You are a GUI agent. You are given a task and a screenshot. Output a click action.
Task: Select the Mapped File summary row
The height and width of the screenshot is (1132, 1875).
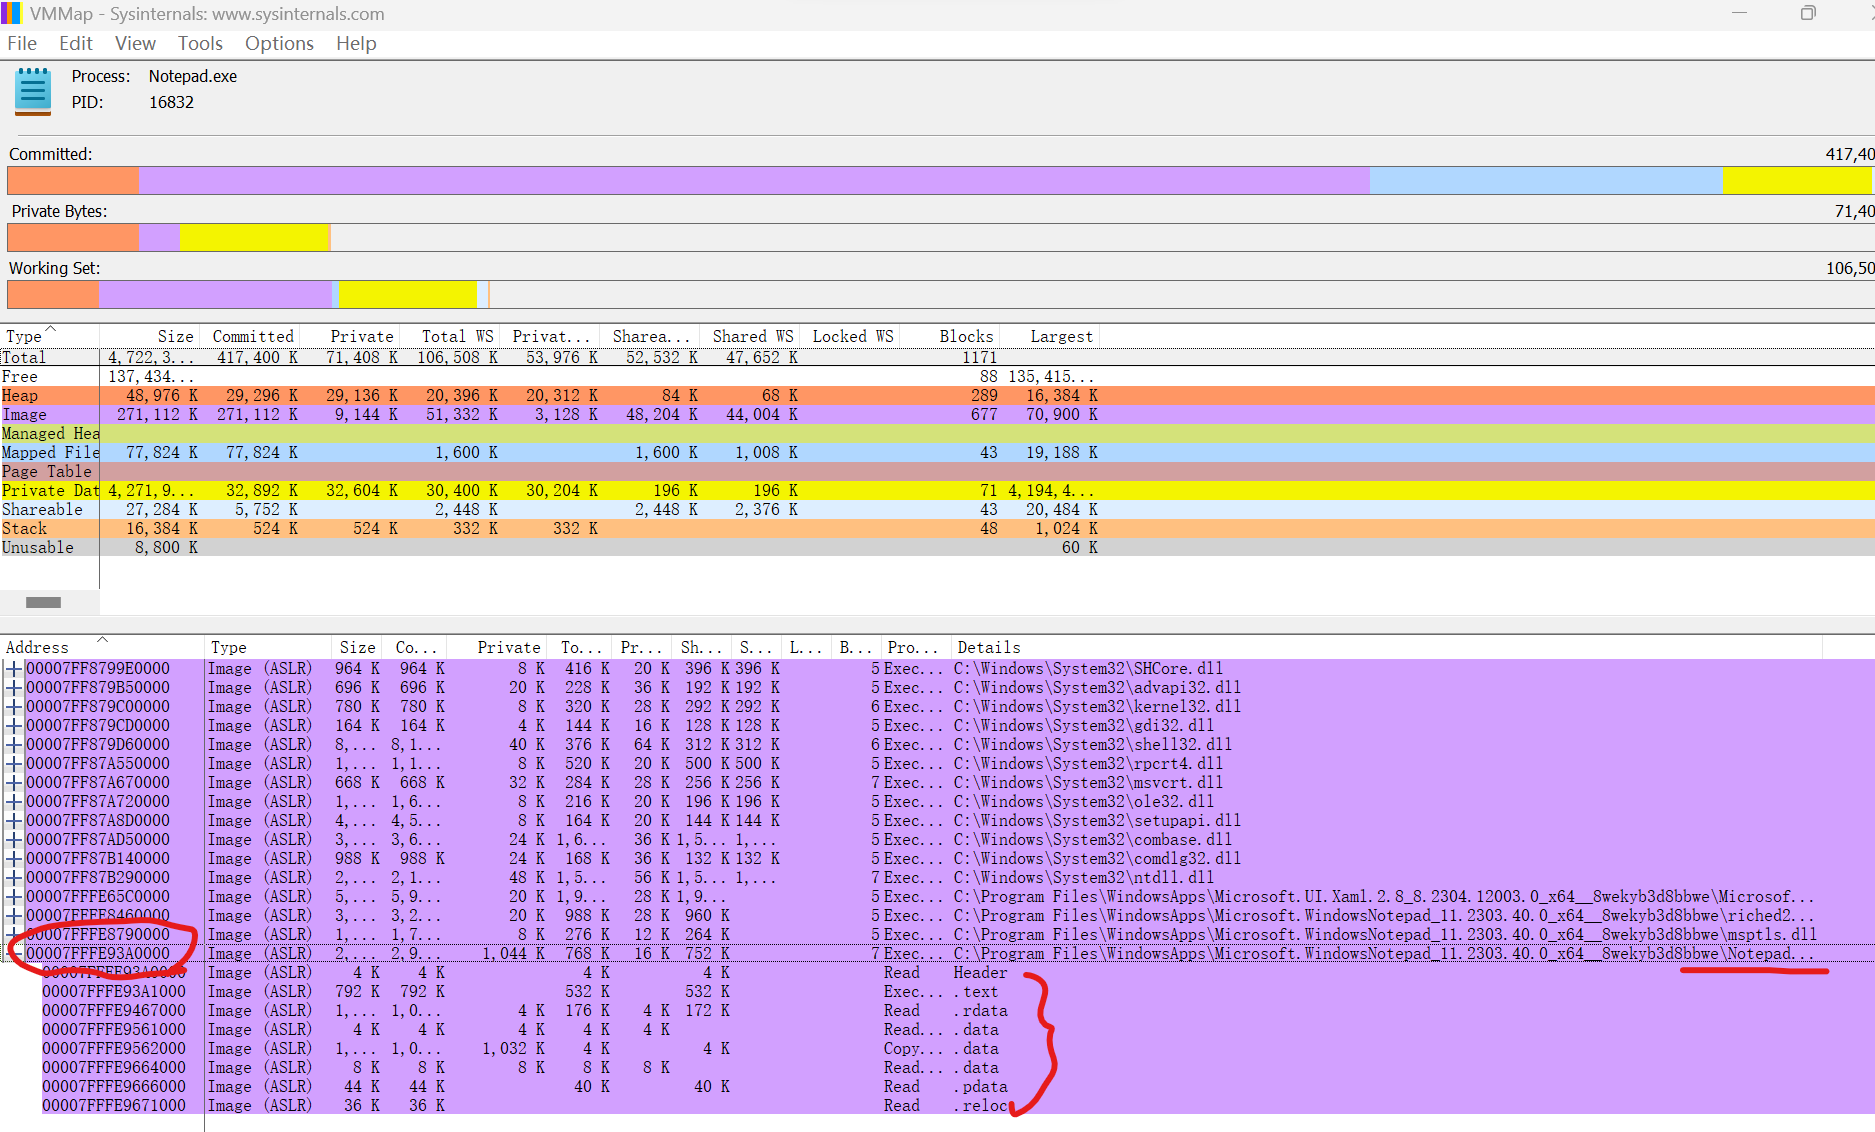[937, 452]
